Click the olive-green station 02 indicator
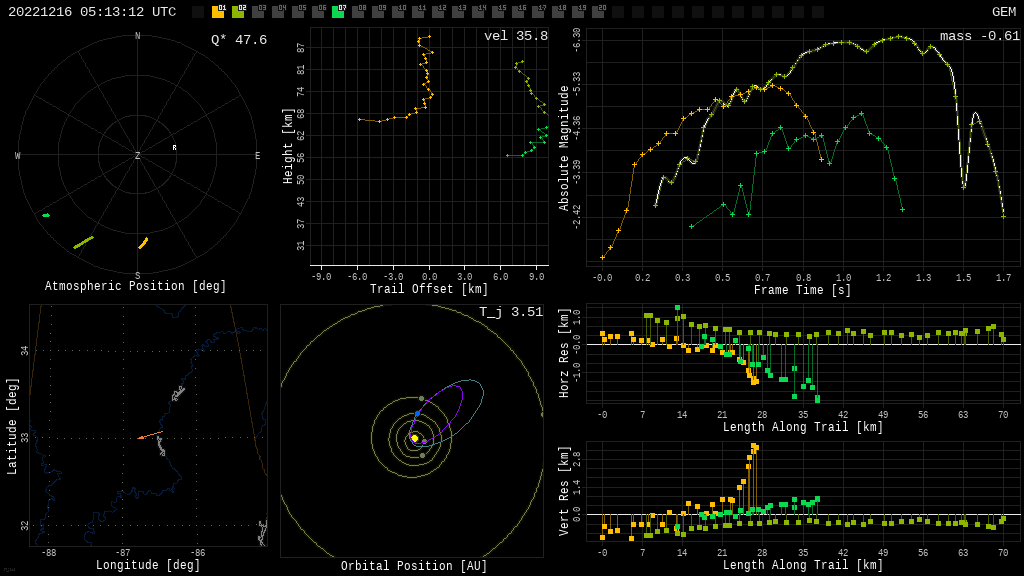 click(238, 12)
